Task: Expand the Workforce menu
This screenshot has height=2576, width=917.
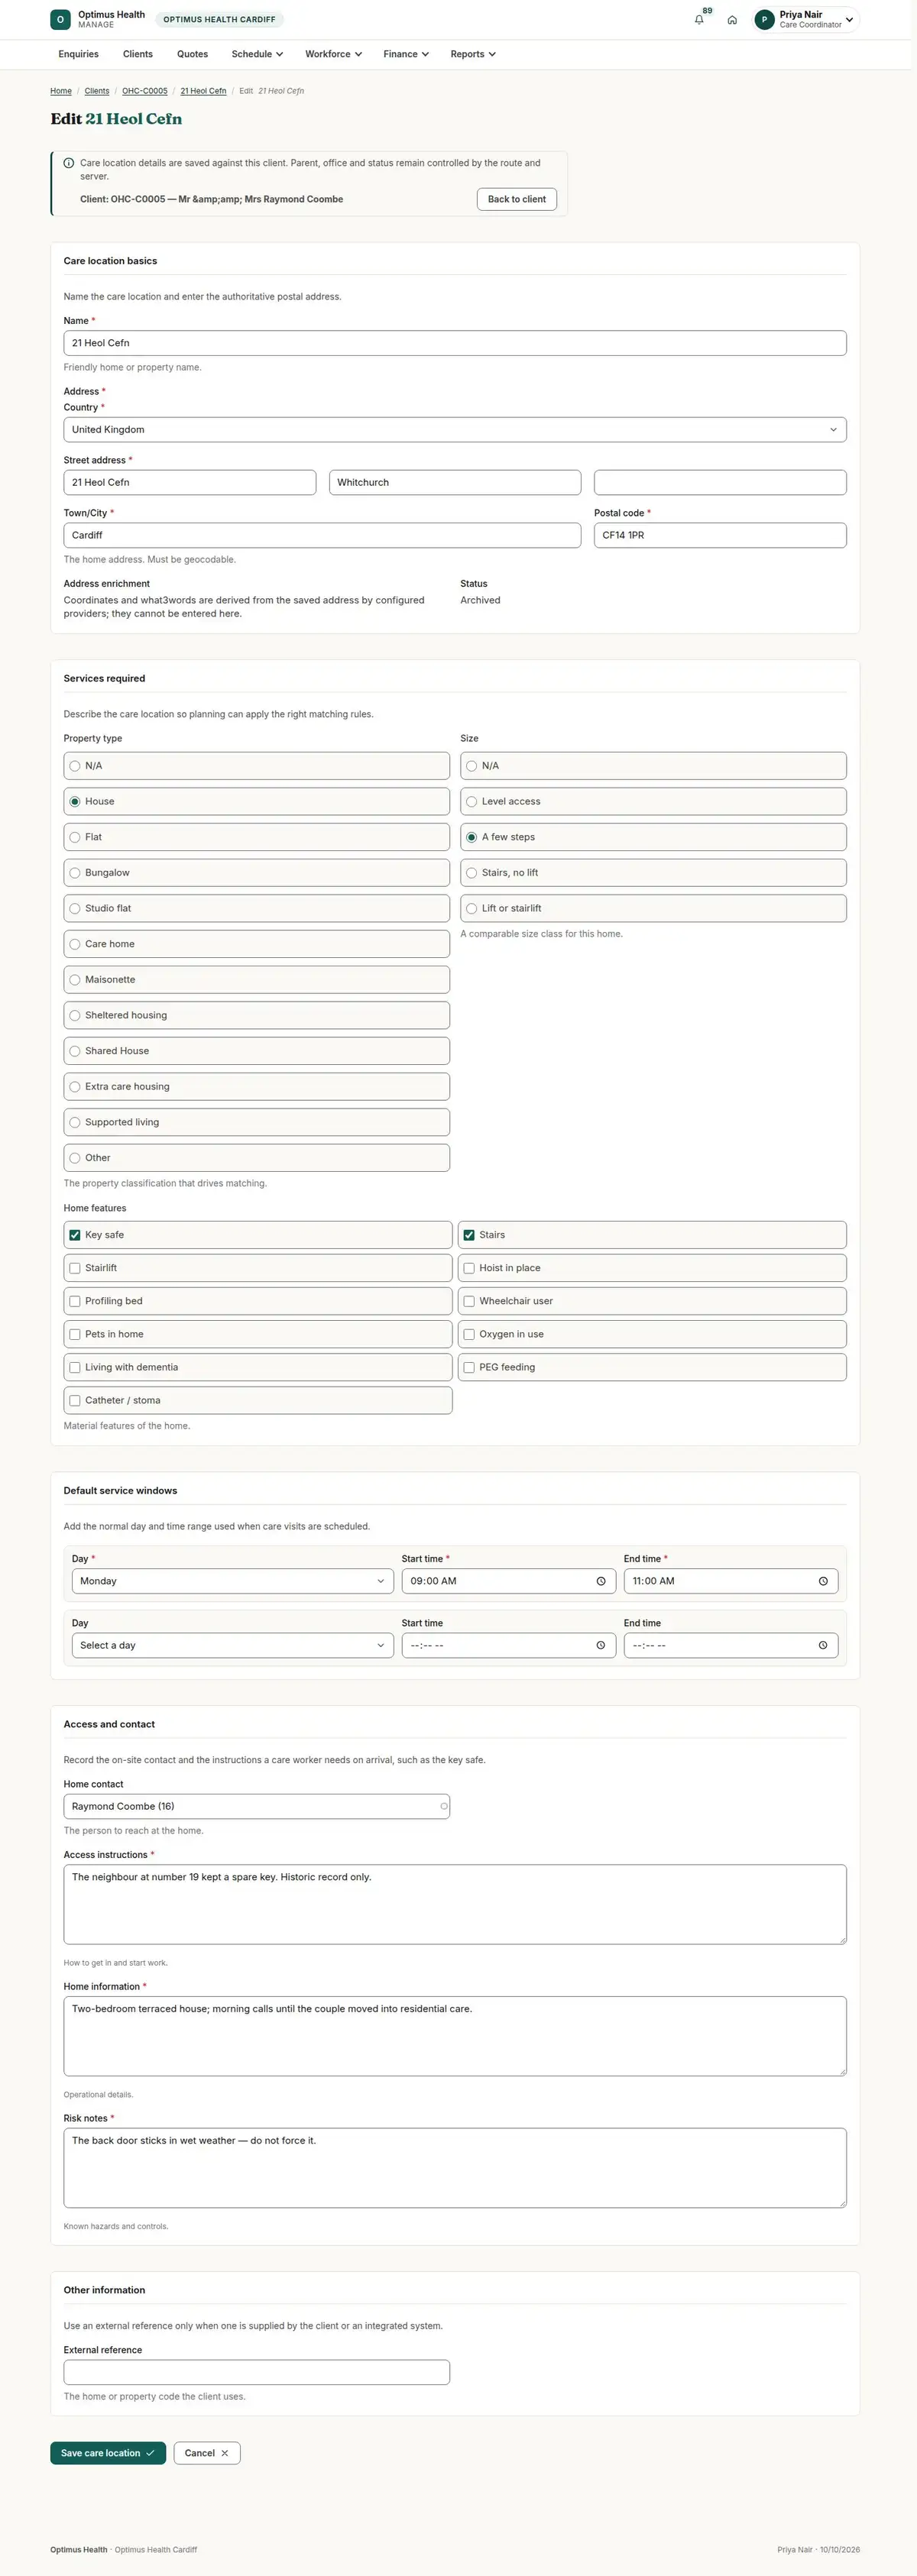Action: pyautogui.click(x=333, y=54)
